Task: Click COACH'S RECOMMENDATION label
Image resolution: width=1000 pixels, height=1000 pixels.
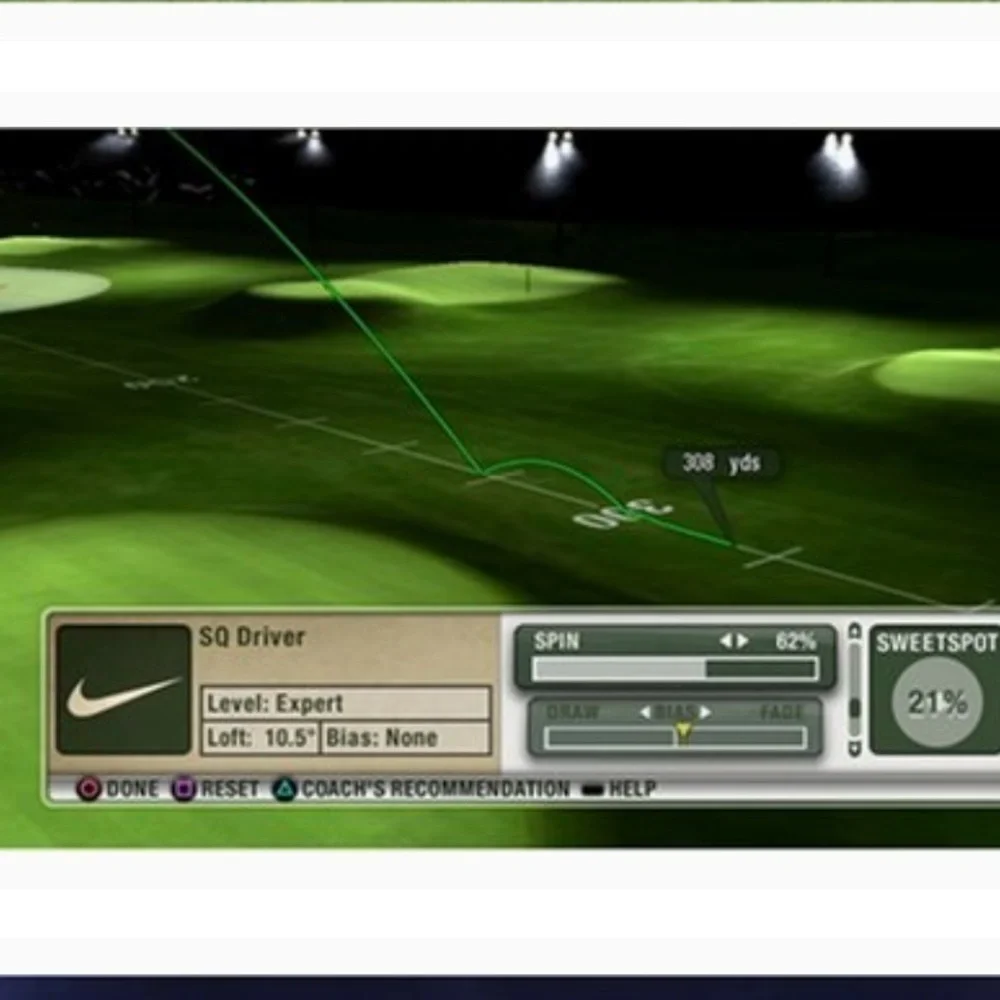Action: click(436, 789)
